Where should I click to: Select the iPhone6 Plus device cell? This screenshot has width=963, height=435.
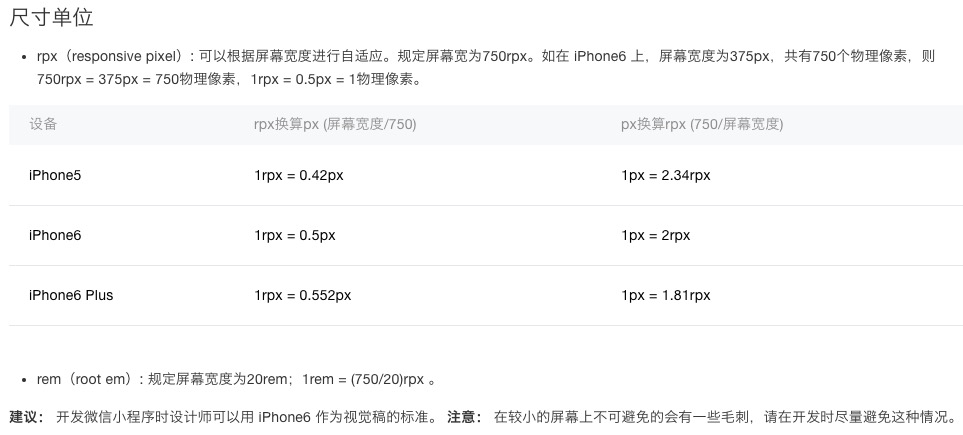pos(71,295)
